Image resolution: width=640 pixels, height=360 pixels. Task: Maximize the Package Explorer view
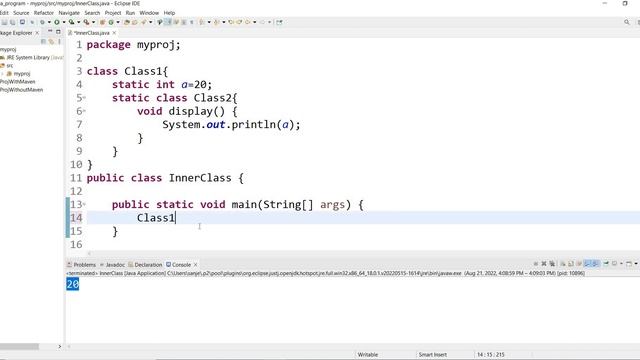click(58, 31)
